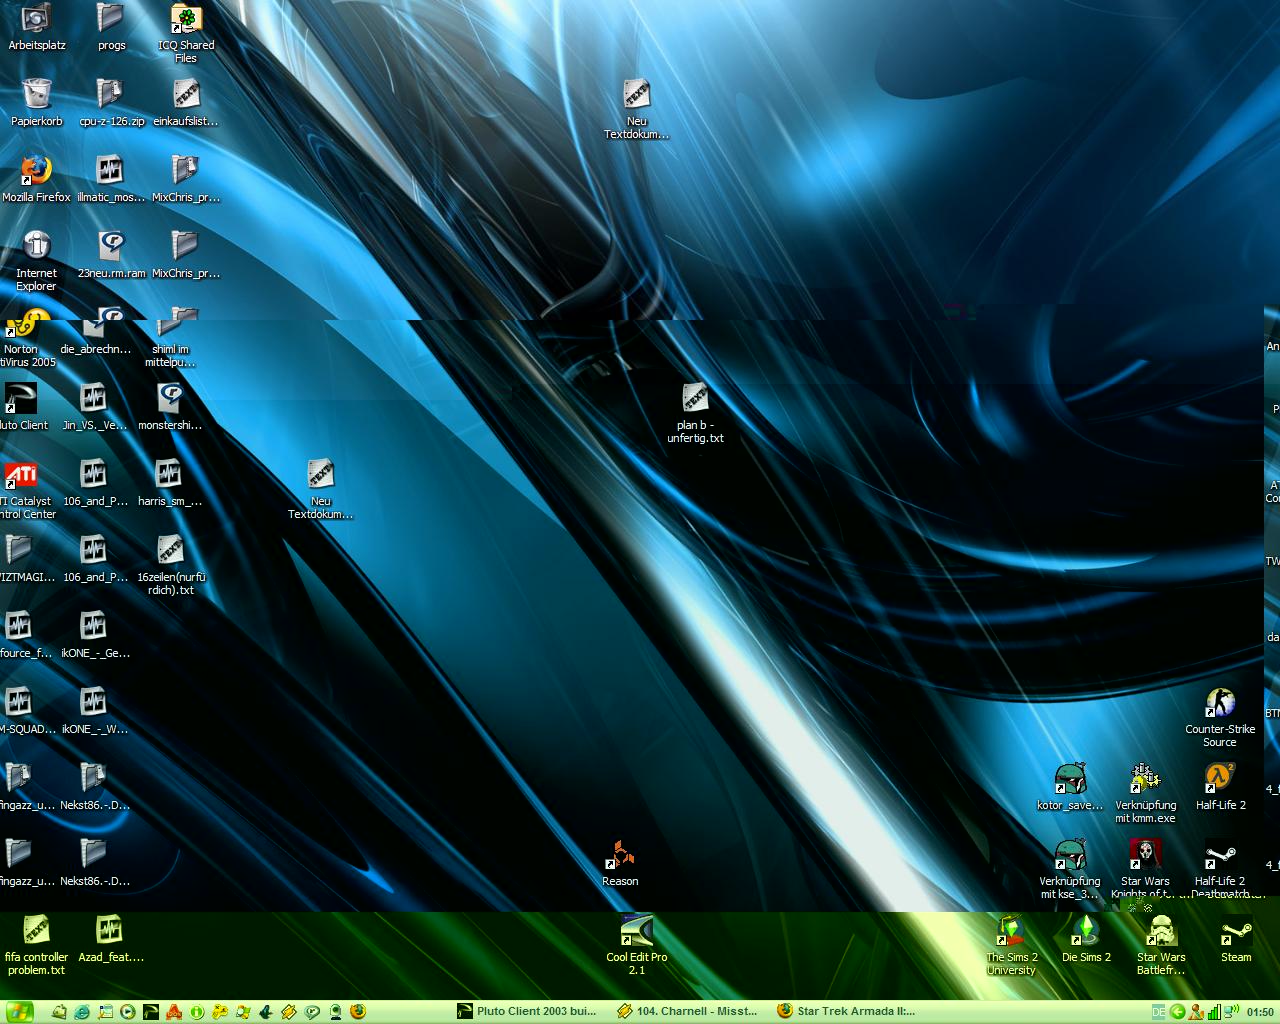Open the Papierkorb recycle bin

36,95
